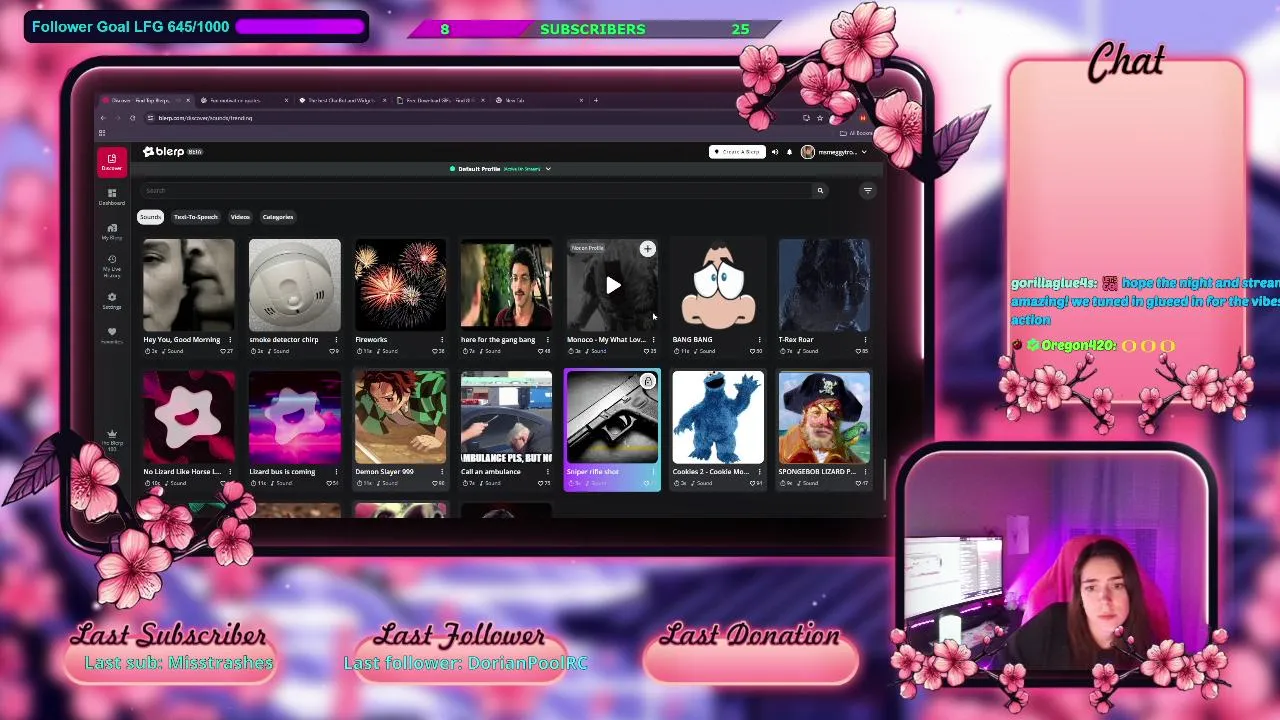Open the No Lizard Like Horse title
Image resolution: width=1280 pixels, height=720 pixels.
pos(182,472)
